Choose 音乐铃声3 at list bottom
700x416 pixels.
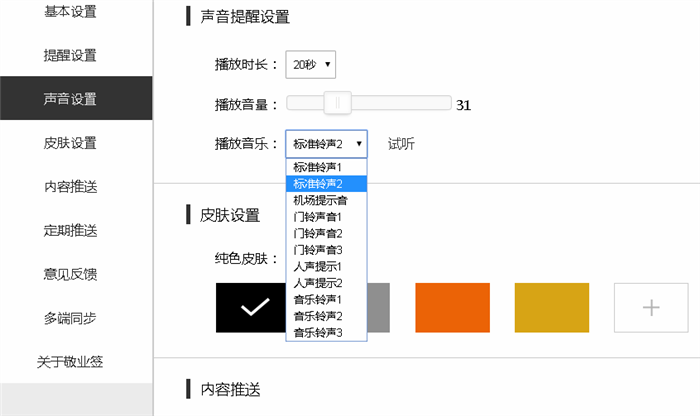(x=318, y=332)
